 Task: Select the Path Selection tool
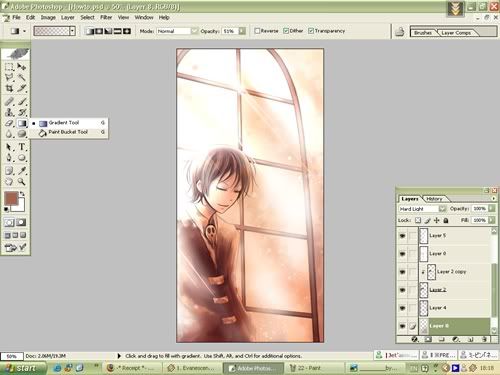[9, 147]
